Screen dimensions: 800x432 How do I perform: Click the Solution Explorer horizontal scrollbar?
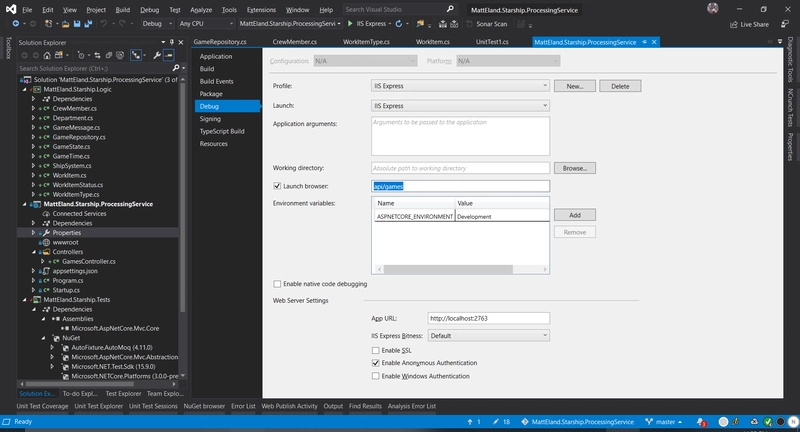tap(80, 384)
